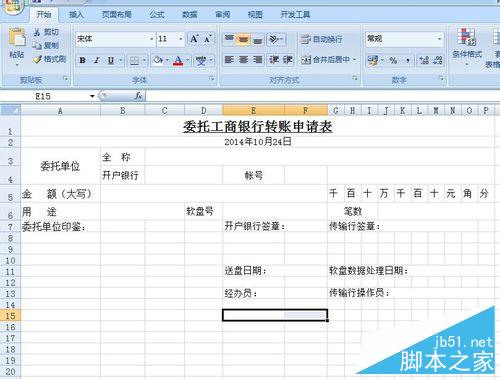This screenshot has height=379, width=500.
Task: Open Name Box dropdown arrow
Action: tap(92, 96)
